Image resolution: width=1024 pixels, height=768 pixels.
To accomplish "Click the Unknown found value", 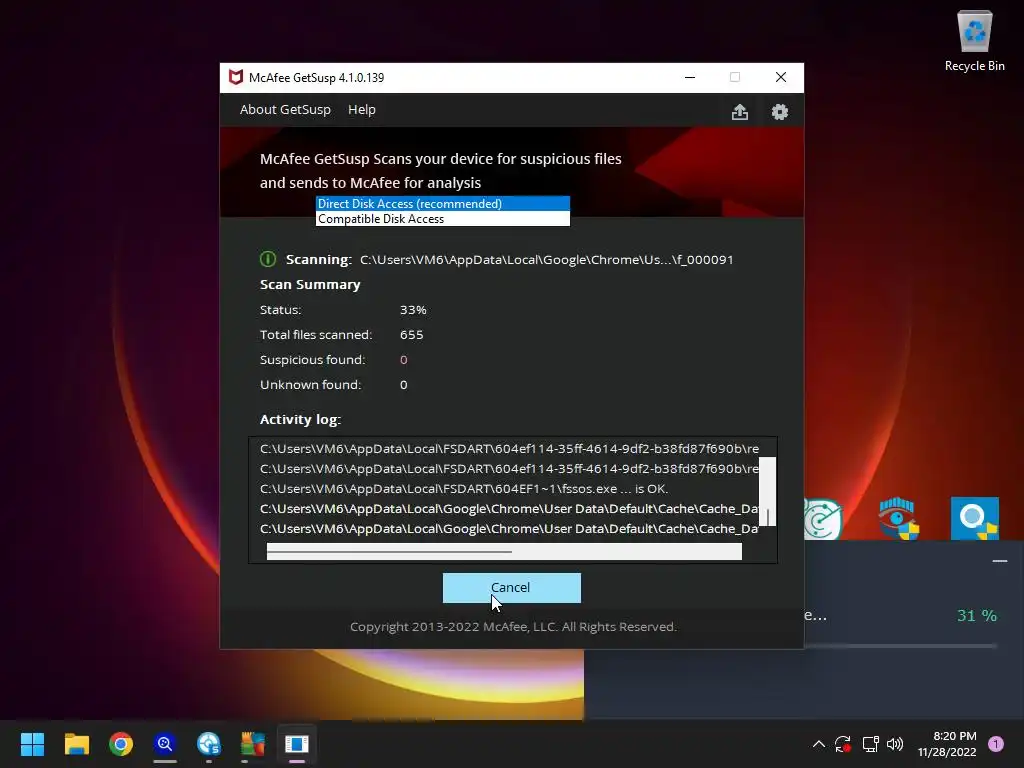I will tap(404, 385).
